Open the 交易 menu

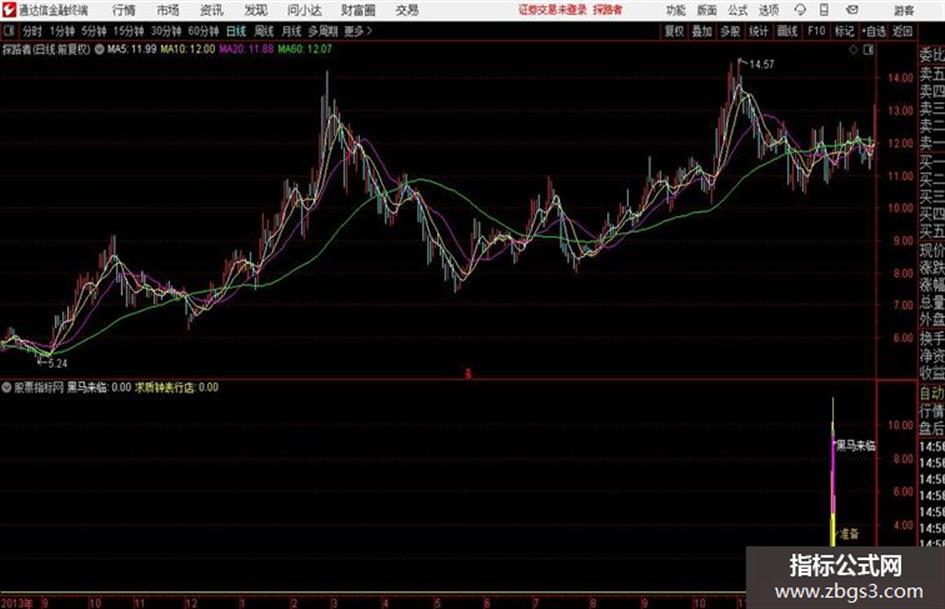click(x=407, y=10)
